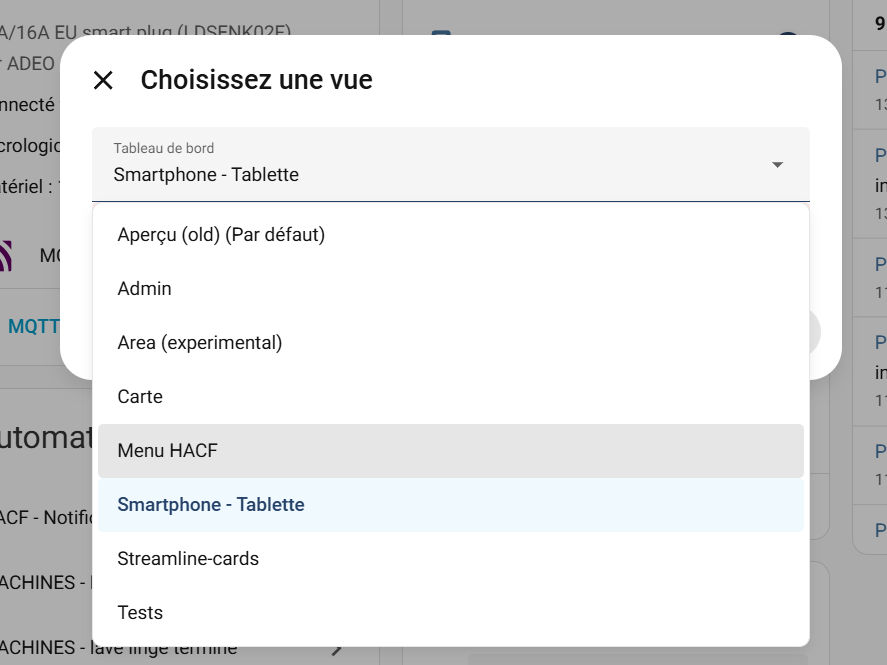Select the Carte dashboard entry
Screen dimensions: 887x665
tap(140, 397)
